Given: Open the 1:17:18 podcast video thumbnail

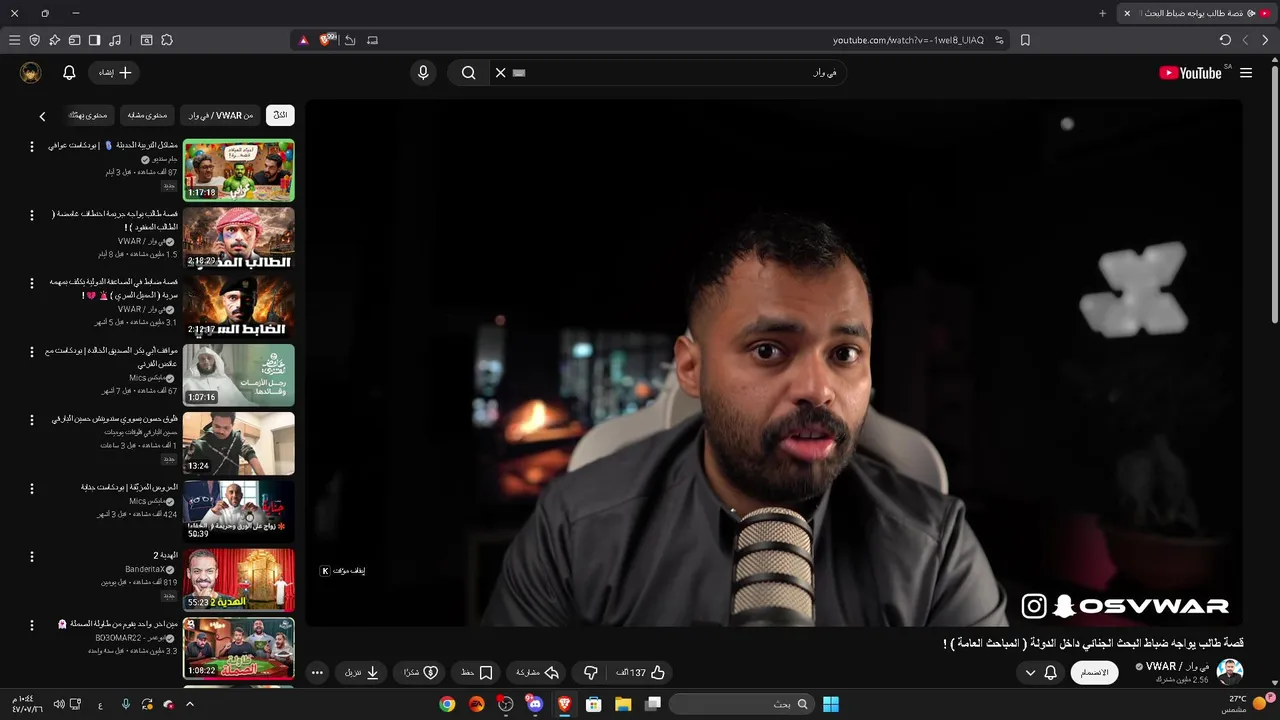Looking at the screenshot, I should coord(238,170).
